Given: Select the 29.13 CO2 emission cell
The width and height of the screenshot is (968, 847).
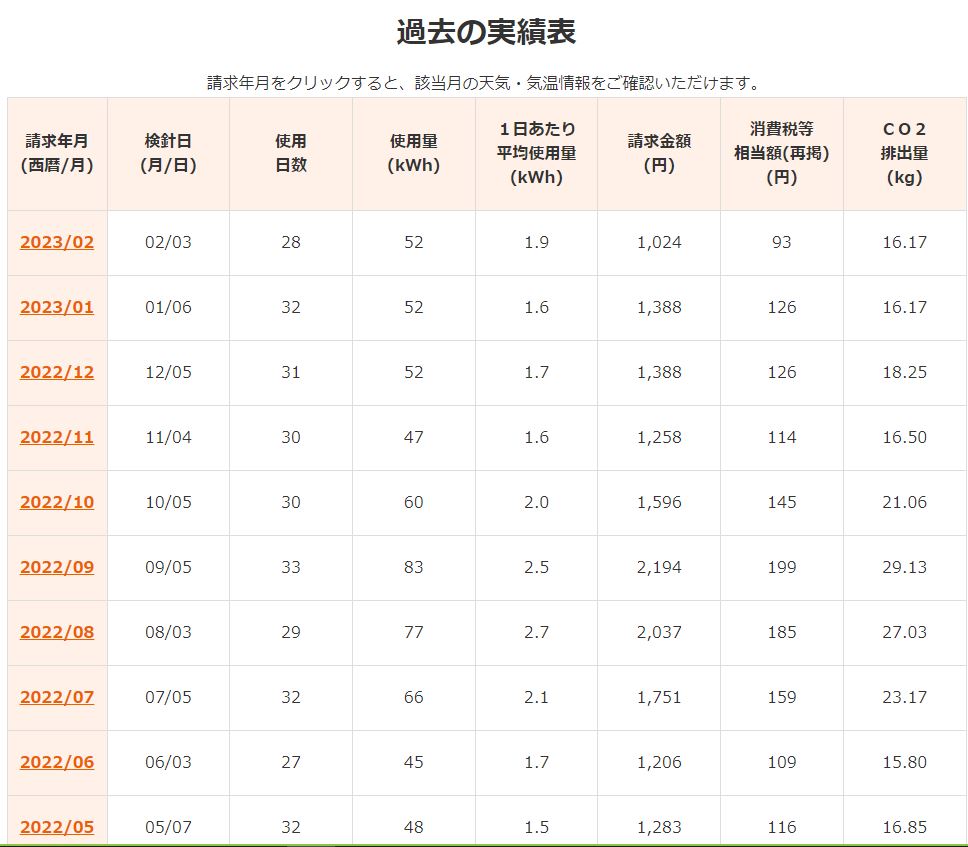Looking at the screenshot, I should point(904,567).
